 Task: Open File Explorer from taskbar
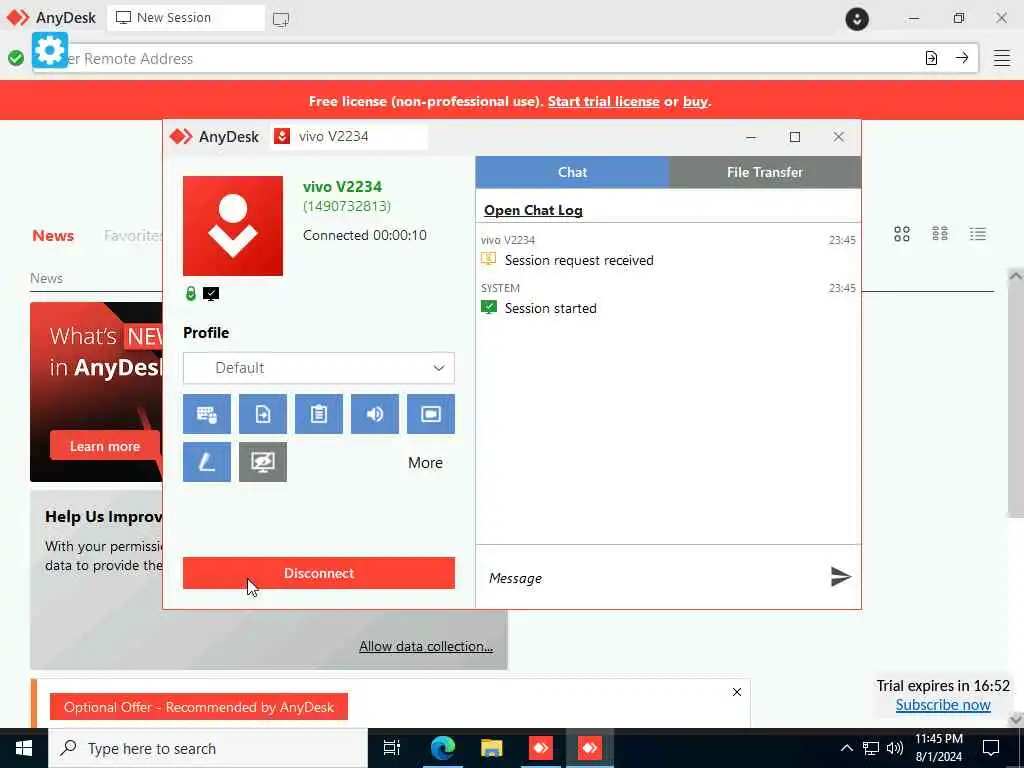(491, 748)
